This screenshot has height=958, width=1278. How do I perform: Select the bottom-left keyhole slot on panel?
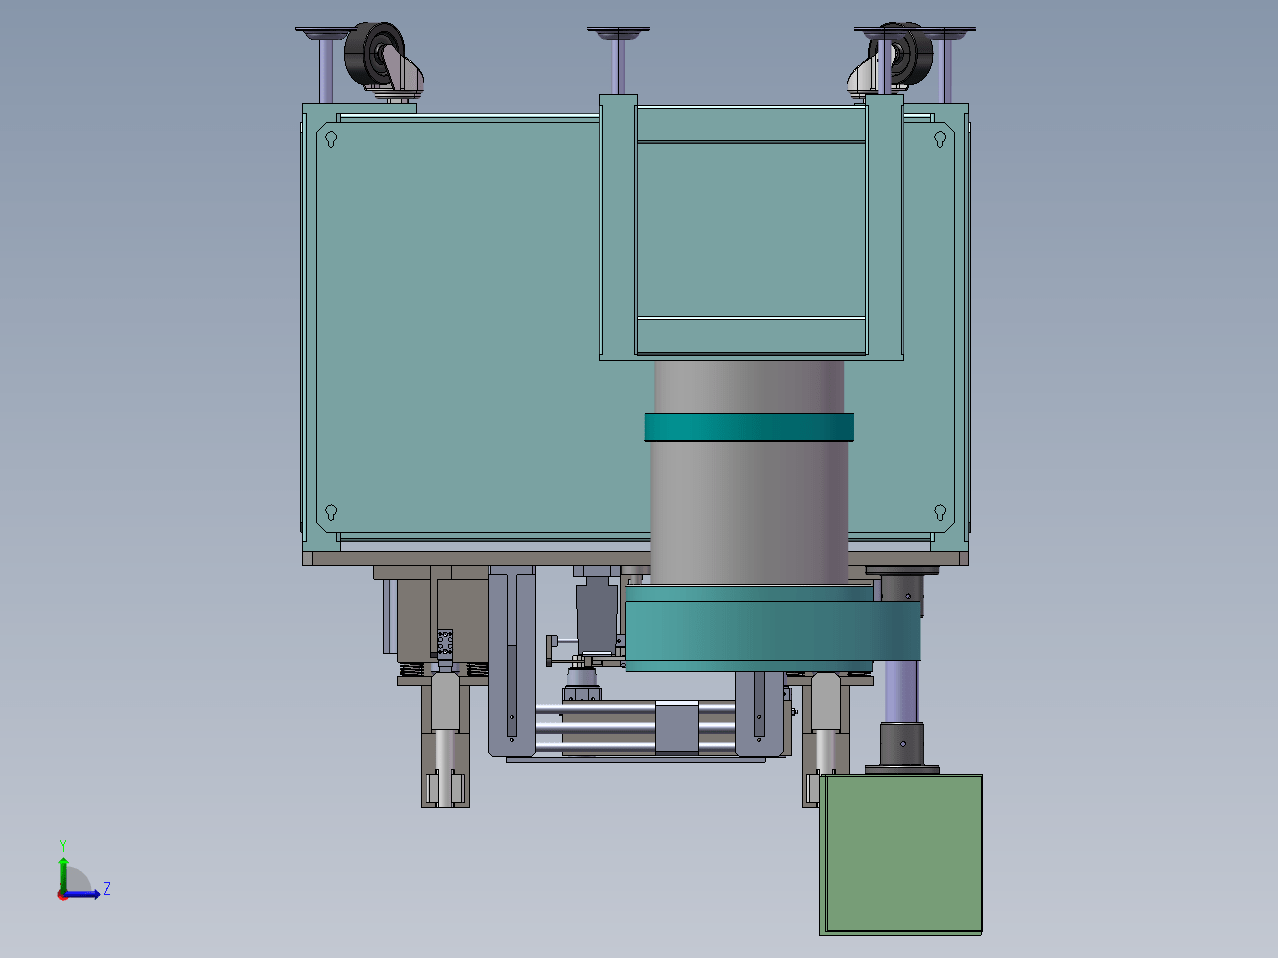(x=331, y=514)
